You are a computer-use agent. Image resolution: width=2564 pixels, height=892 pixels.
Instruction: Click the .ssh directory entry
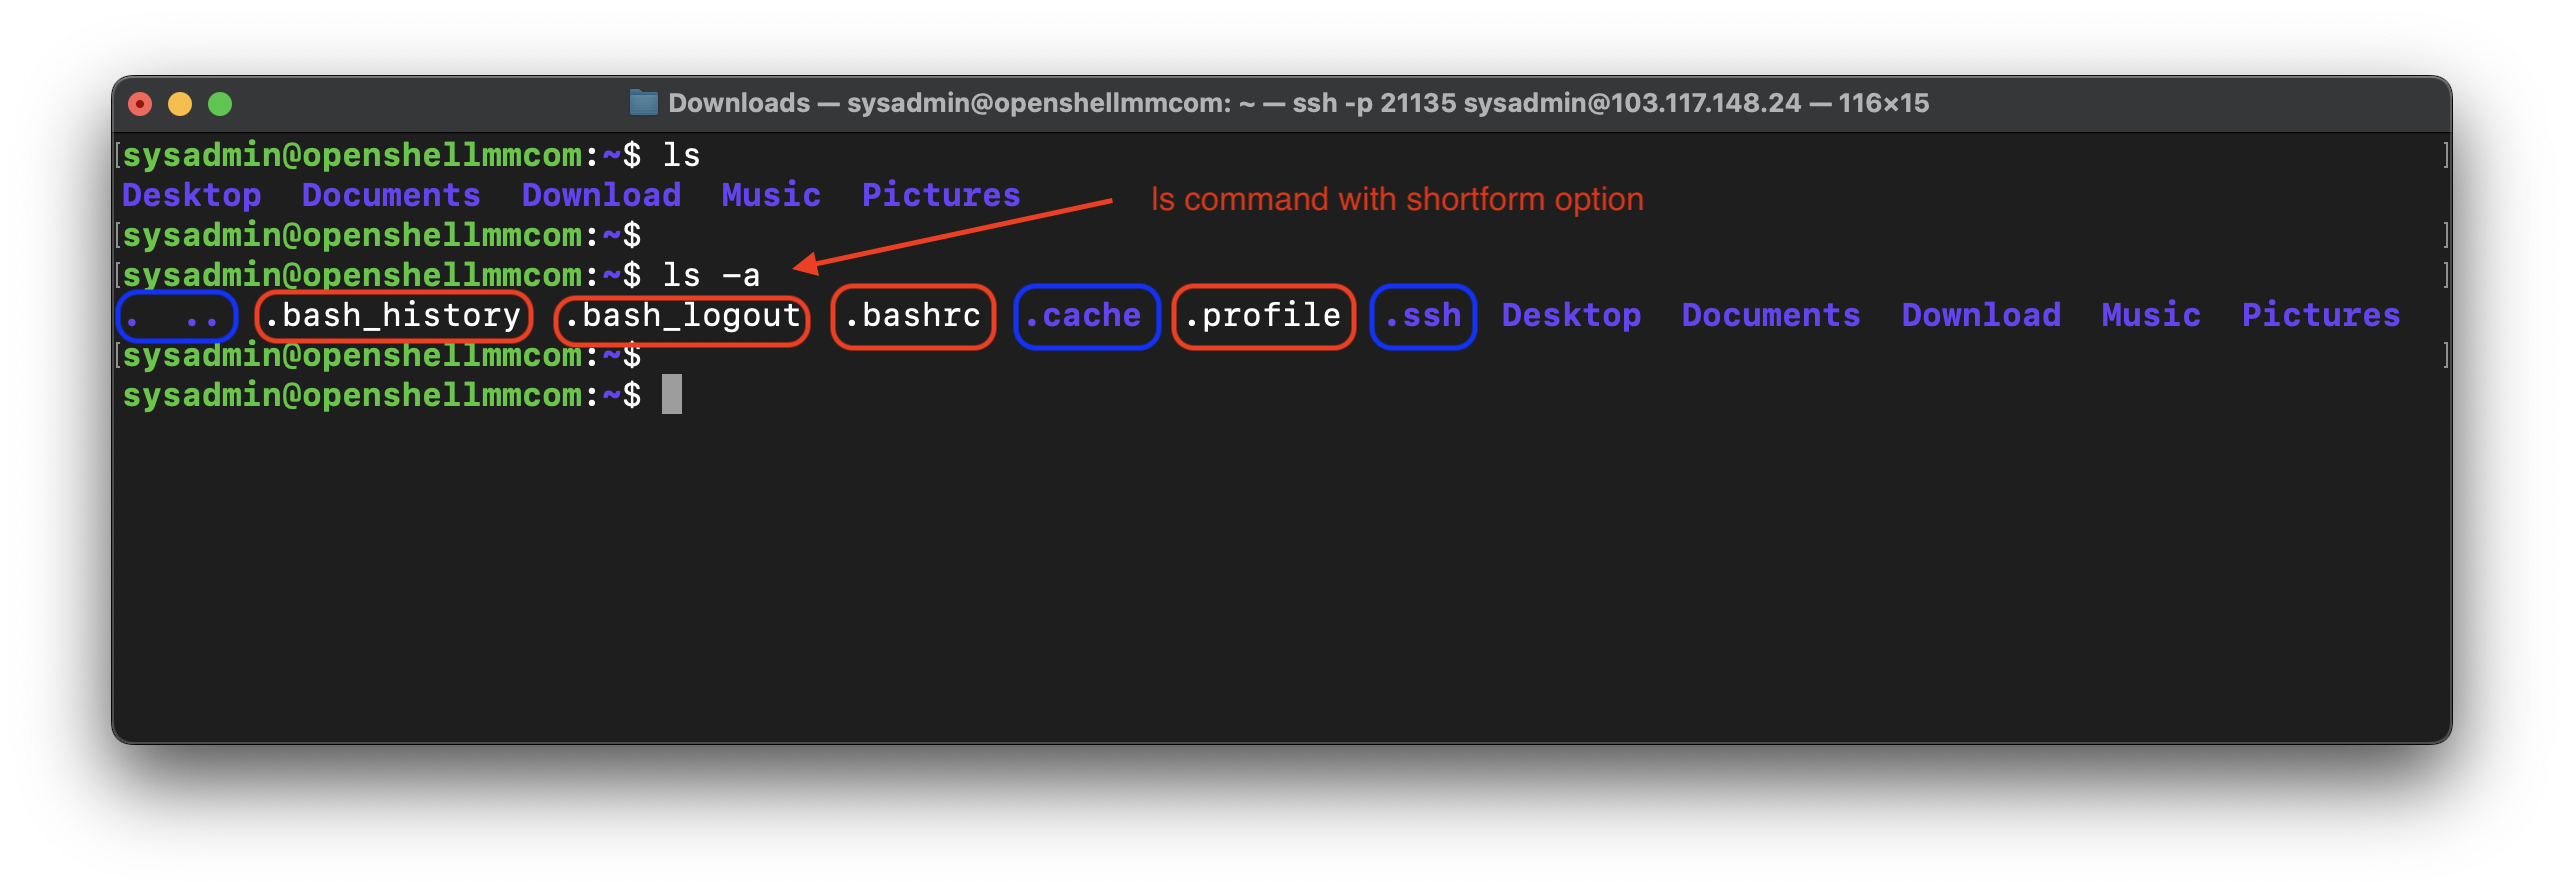point(1423,316)
